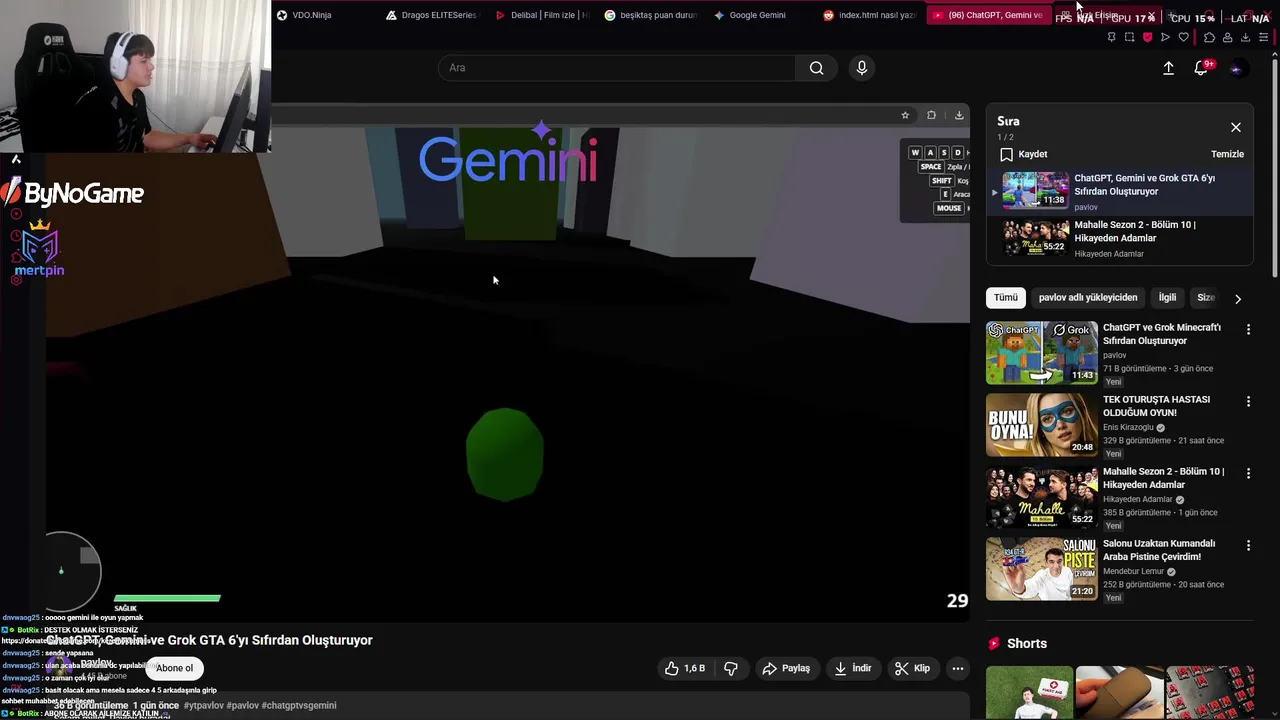Image resolution: width=1280 pixels, height=720 pixels.
Task: Open the browser extensions cube icon
Action: tap(1209, 37)
